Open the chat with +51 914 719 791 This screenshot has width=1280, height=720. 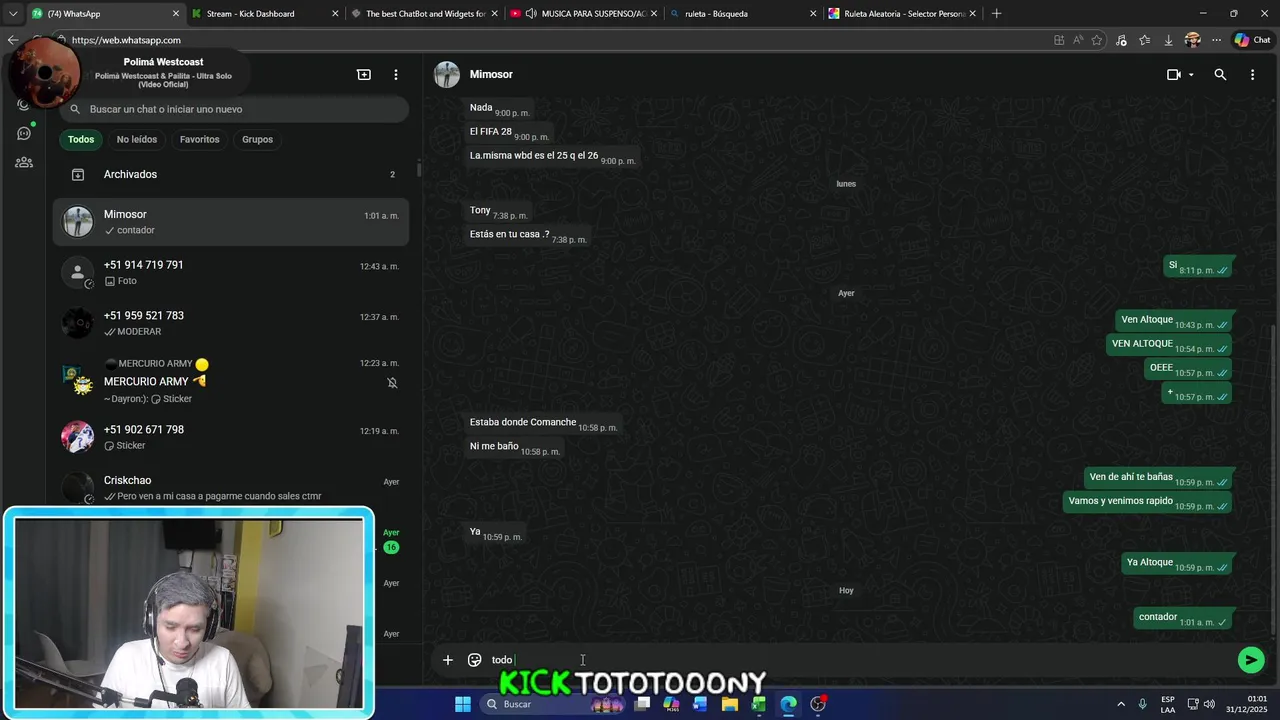point(231,272)
